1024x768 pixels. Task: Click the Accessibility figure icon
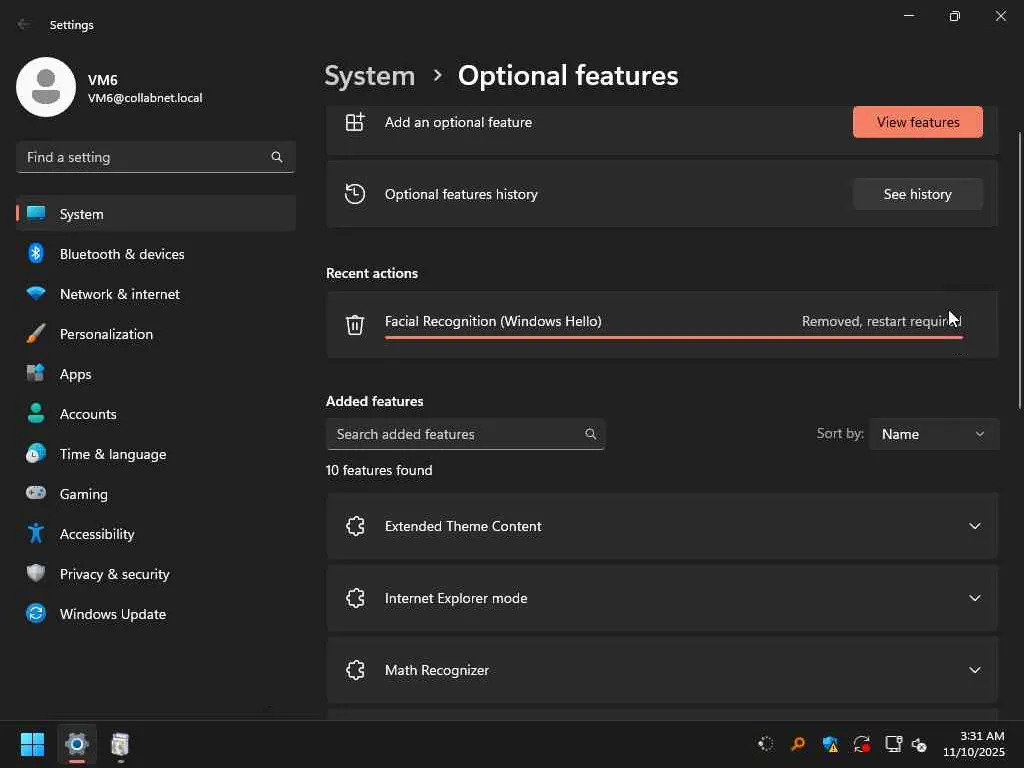point(36,534)
